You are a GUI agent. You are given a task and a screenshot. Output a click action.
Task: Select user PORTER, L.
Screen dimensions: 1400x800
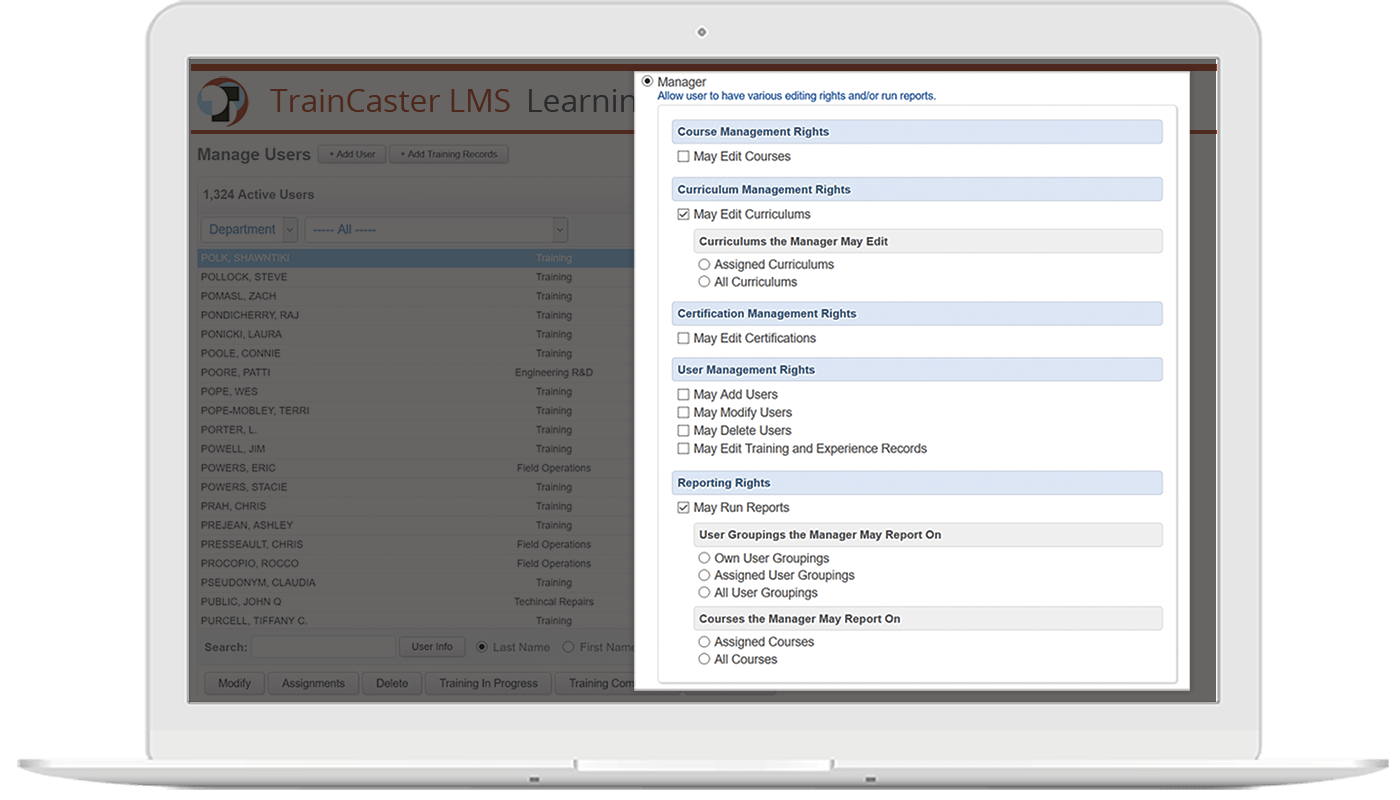416,430
